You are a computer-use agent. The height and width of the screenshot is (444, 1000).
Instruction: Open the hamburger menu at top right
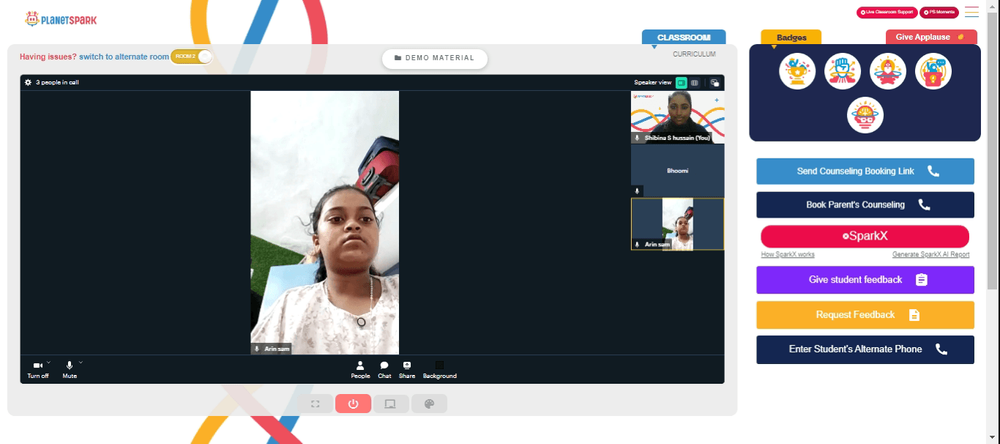coord(971,12)
